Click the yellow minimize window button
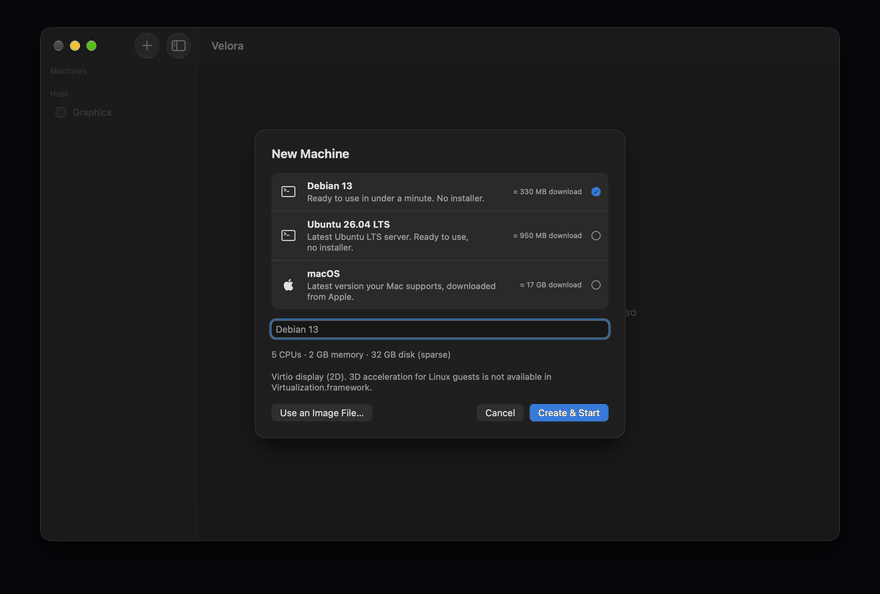The image size is (880, 594). (x=75, y=45)
